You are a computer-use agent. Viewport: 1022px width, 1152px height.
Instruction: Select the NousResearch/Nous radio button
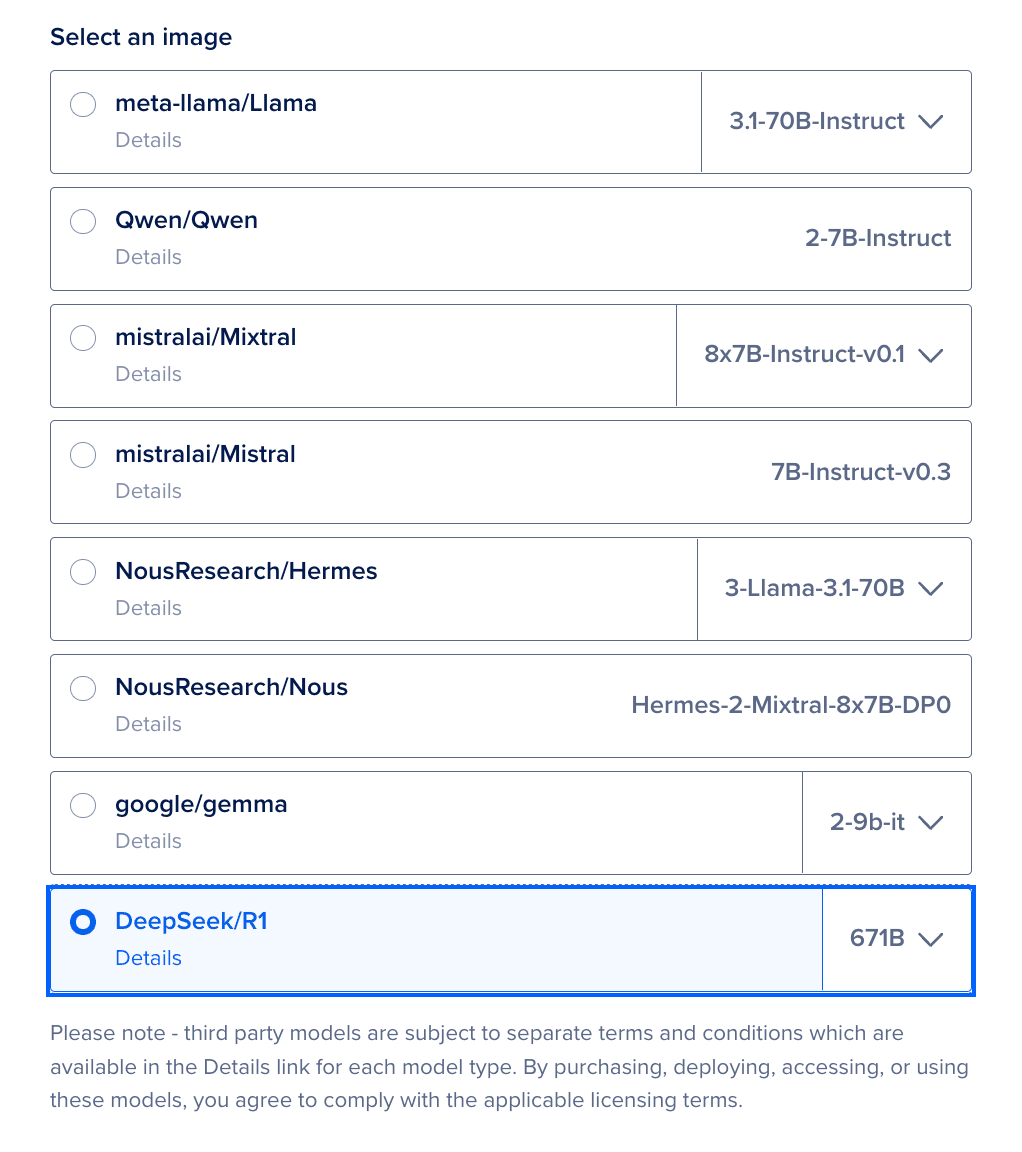point(83,688)
